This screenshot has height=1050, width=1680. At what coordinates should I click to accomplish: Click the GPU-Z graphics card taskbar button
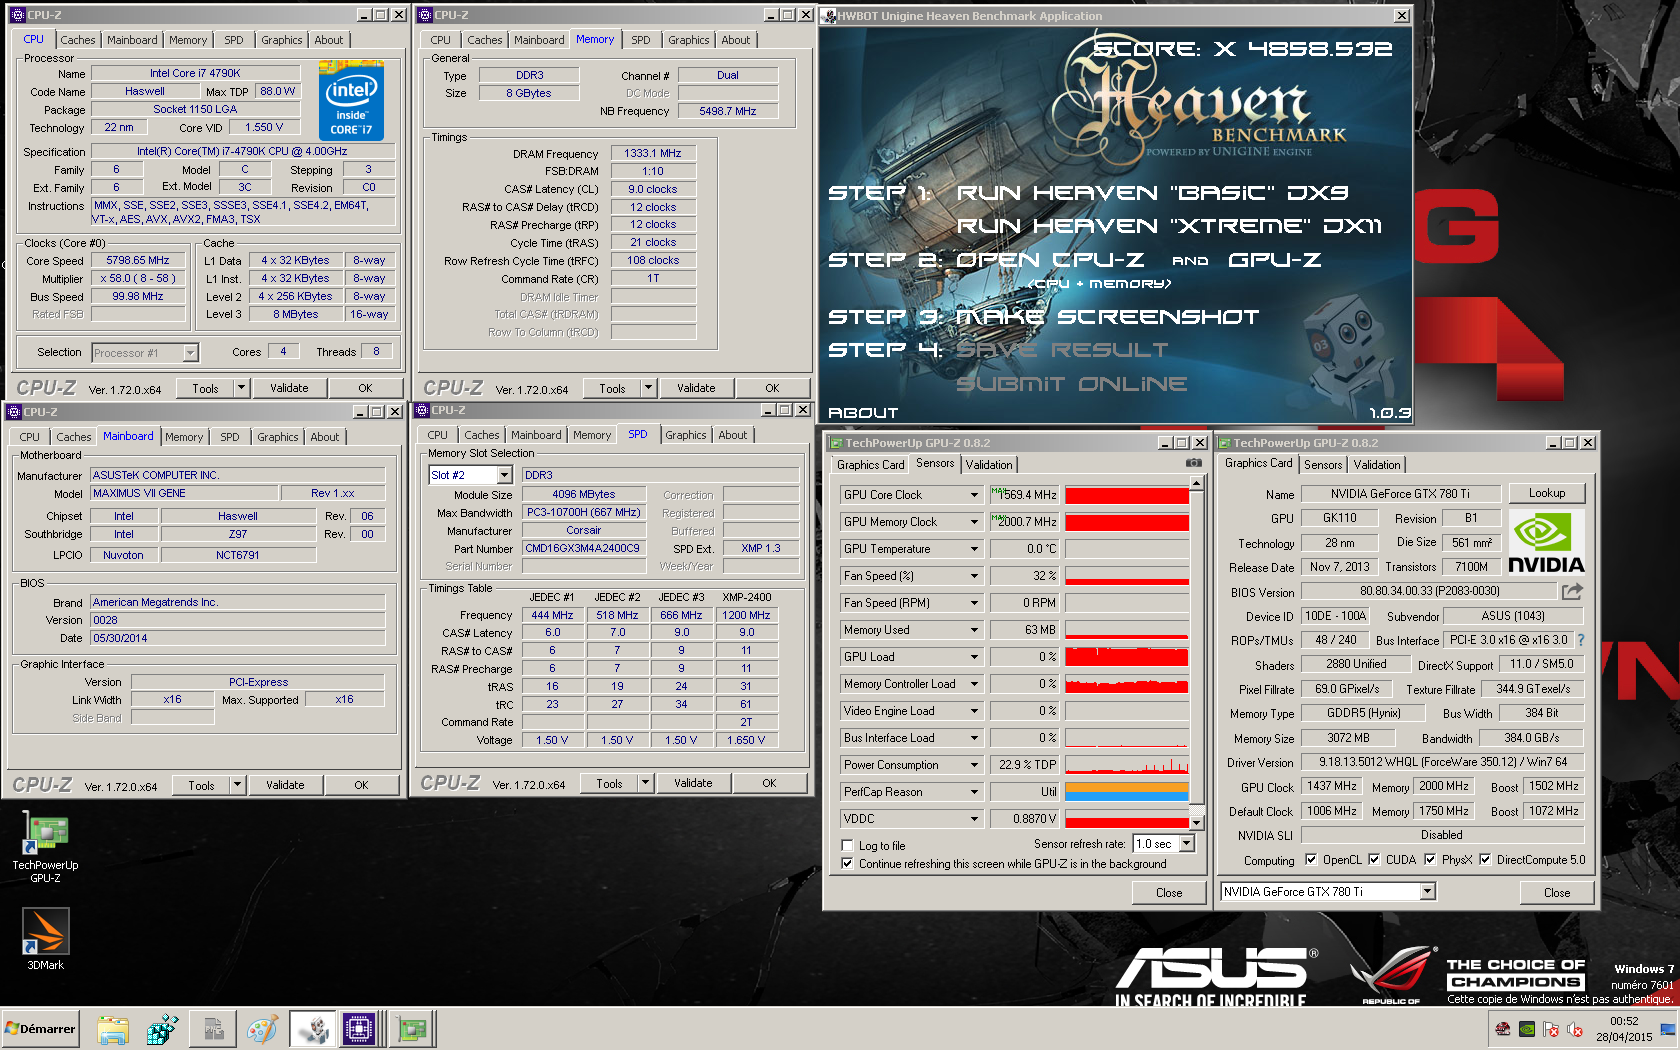pyautogui.click(x=411, y=1029)
